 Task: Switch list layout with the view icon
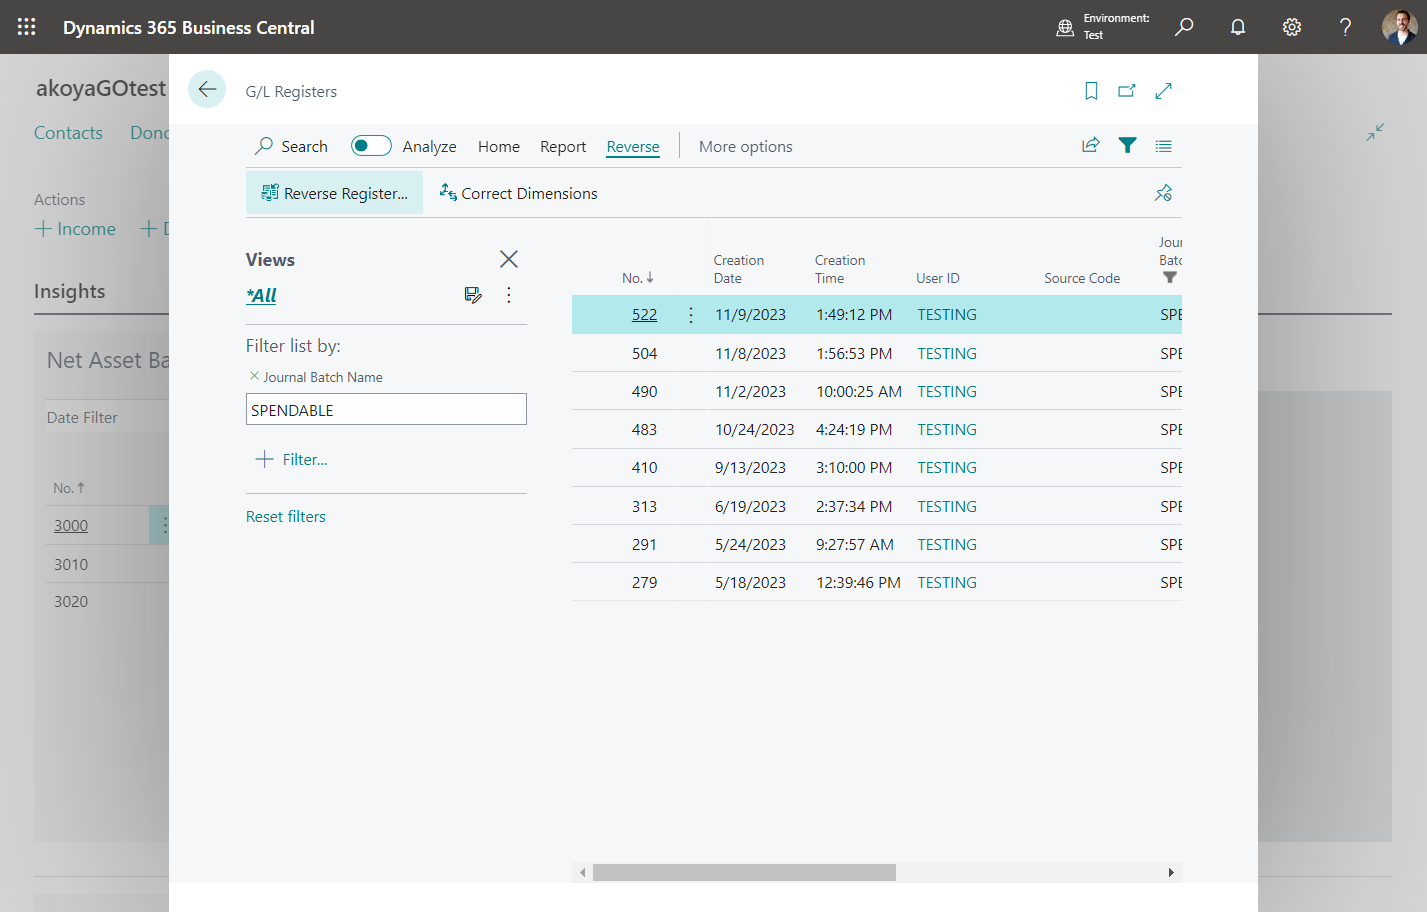pyautogui.click(x=1163, y=146)
